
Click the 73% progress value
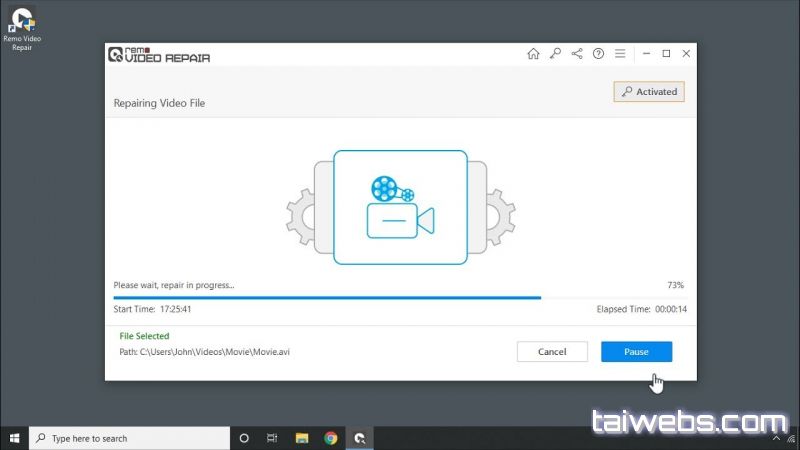click(676, 285)
